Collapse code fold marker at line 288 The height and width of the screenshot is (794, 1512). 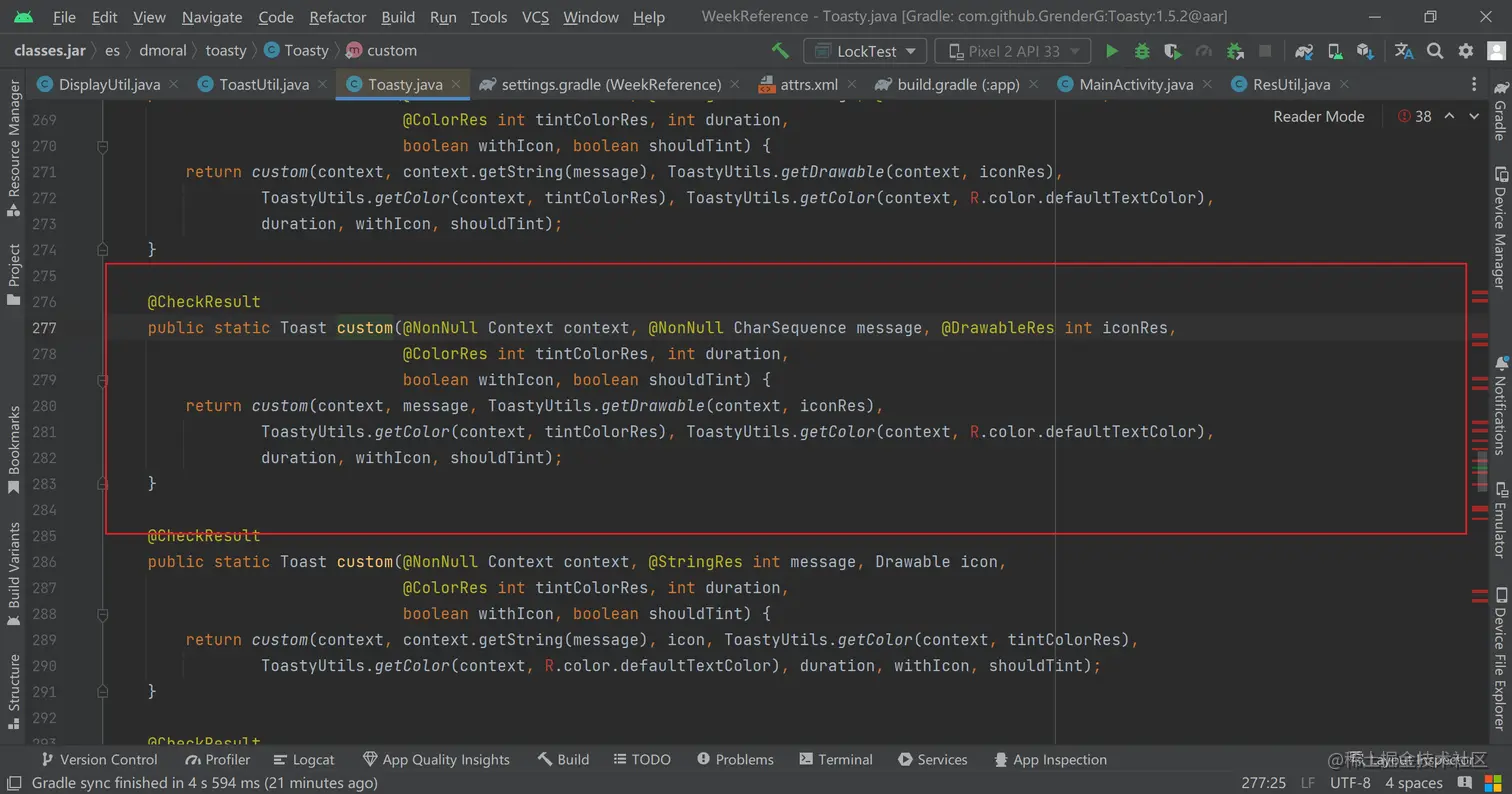point(102,614)
